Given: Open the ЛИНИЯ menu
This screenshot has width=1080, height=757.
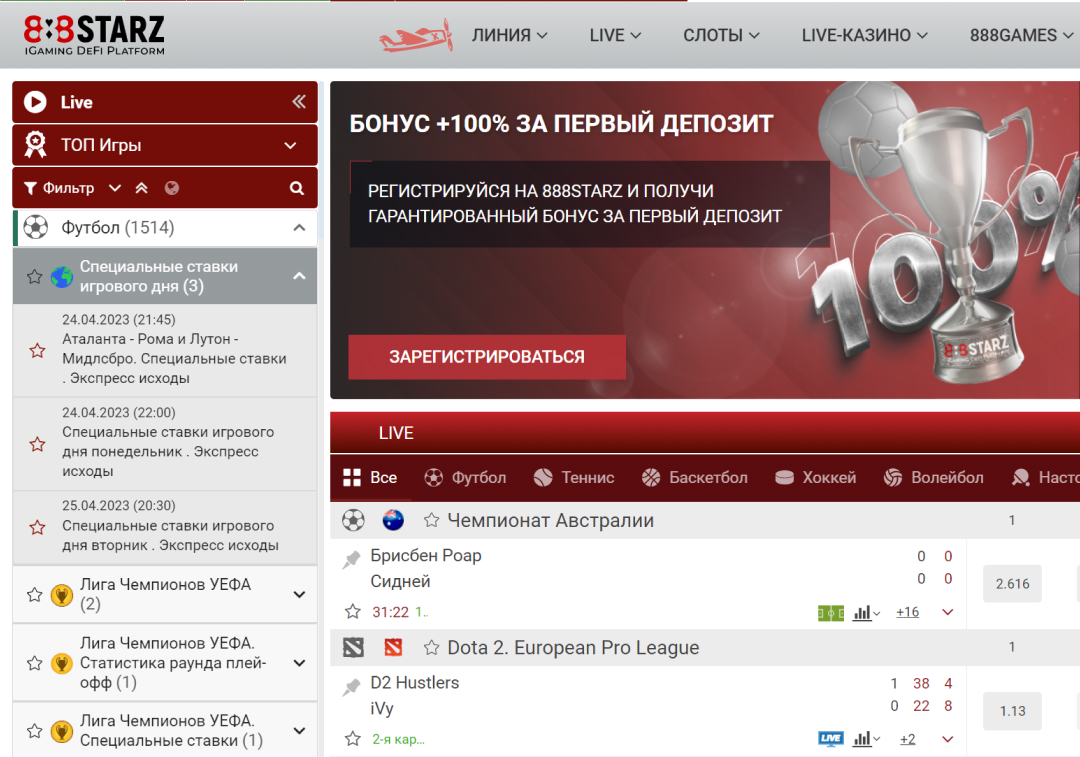Looking at the screenshot, I should (x=509, y=35).
